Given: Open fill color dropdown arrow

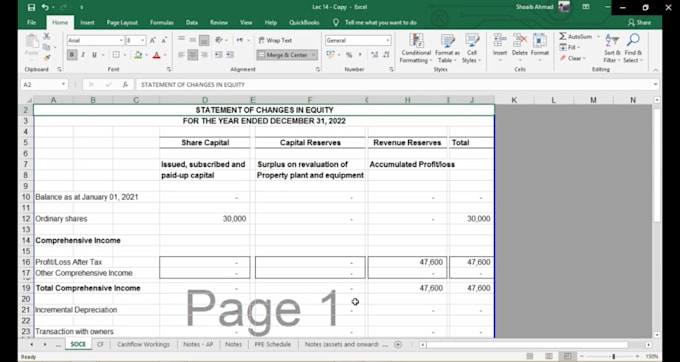Looking at the screenshot, I should [147, 55].
